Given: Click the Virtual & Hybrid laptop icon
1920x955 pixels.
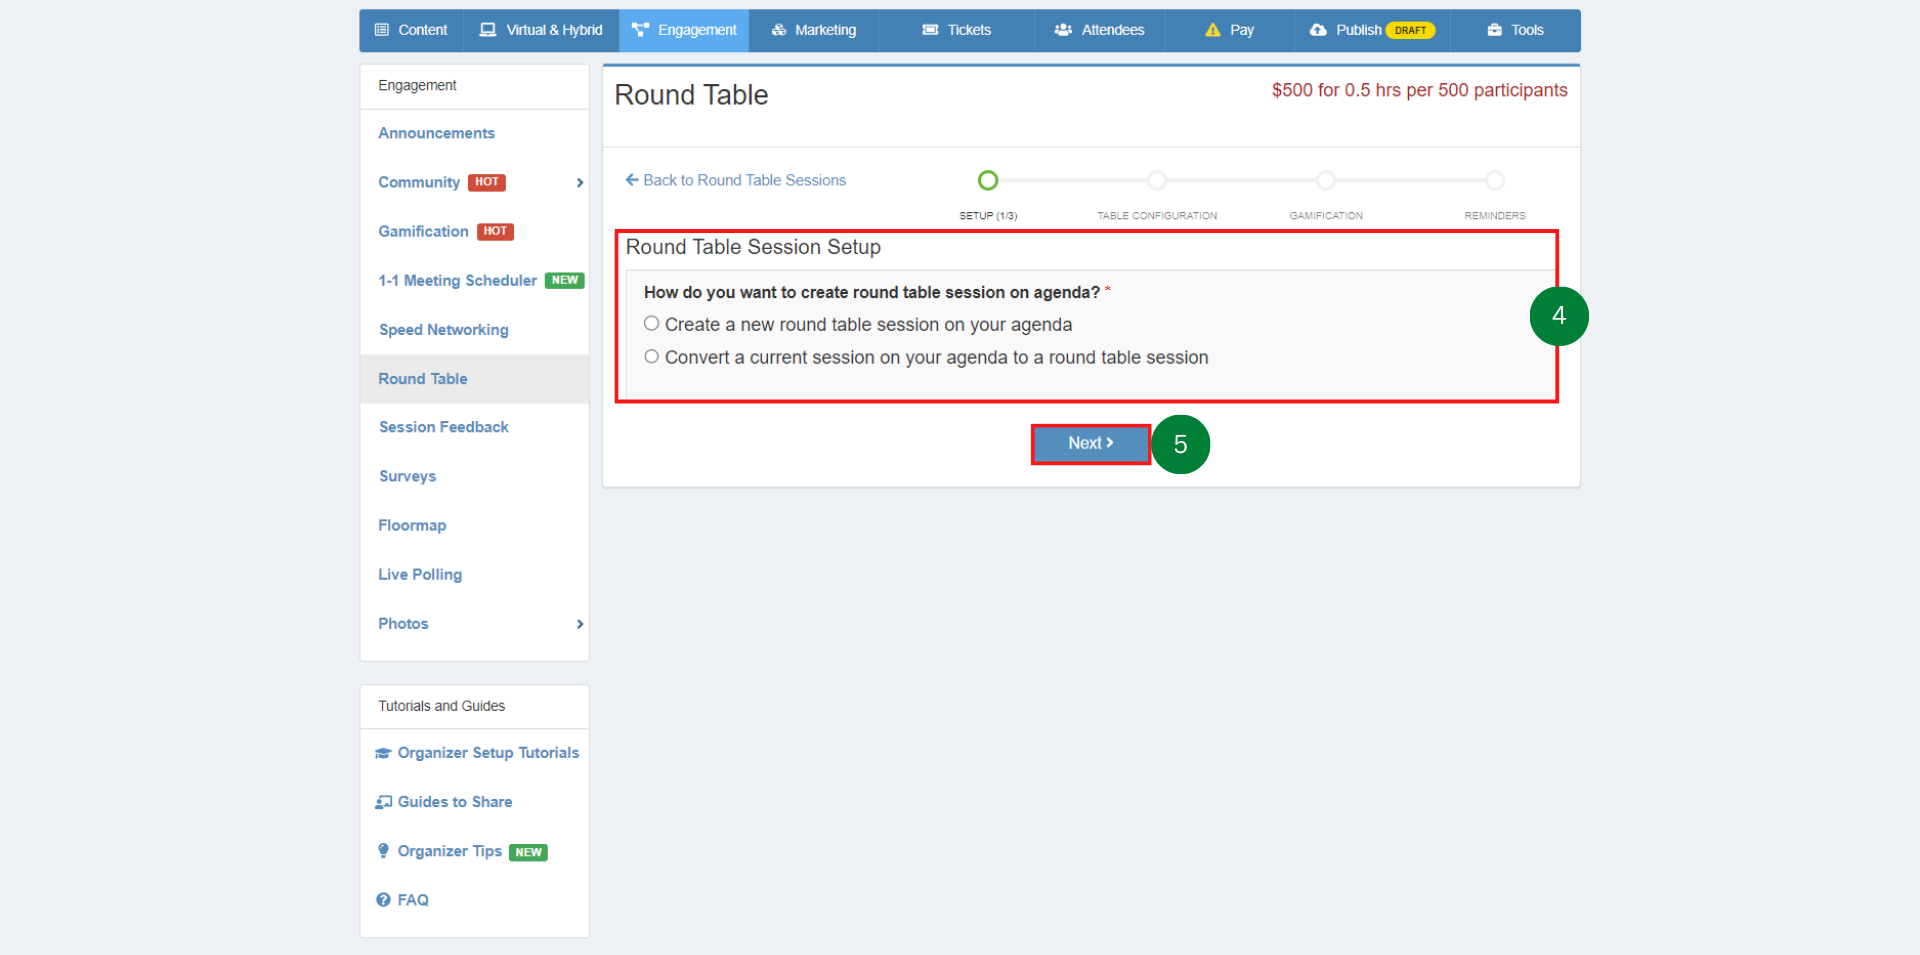Looking at the screenshot, I should pyautogui.click(x=488, y=30).
